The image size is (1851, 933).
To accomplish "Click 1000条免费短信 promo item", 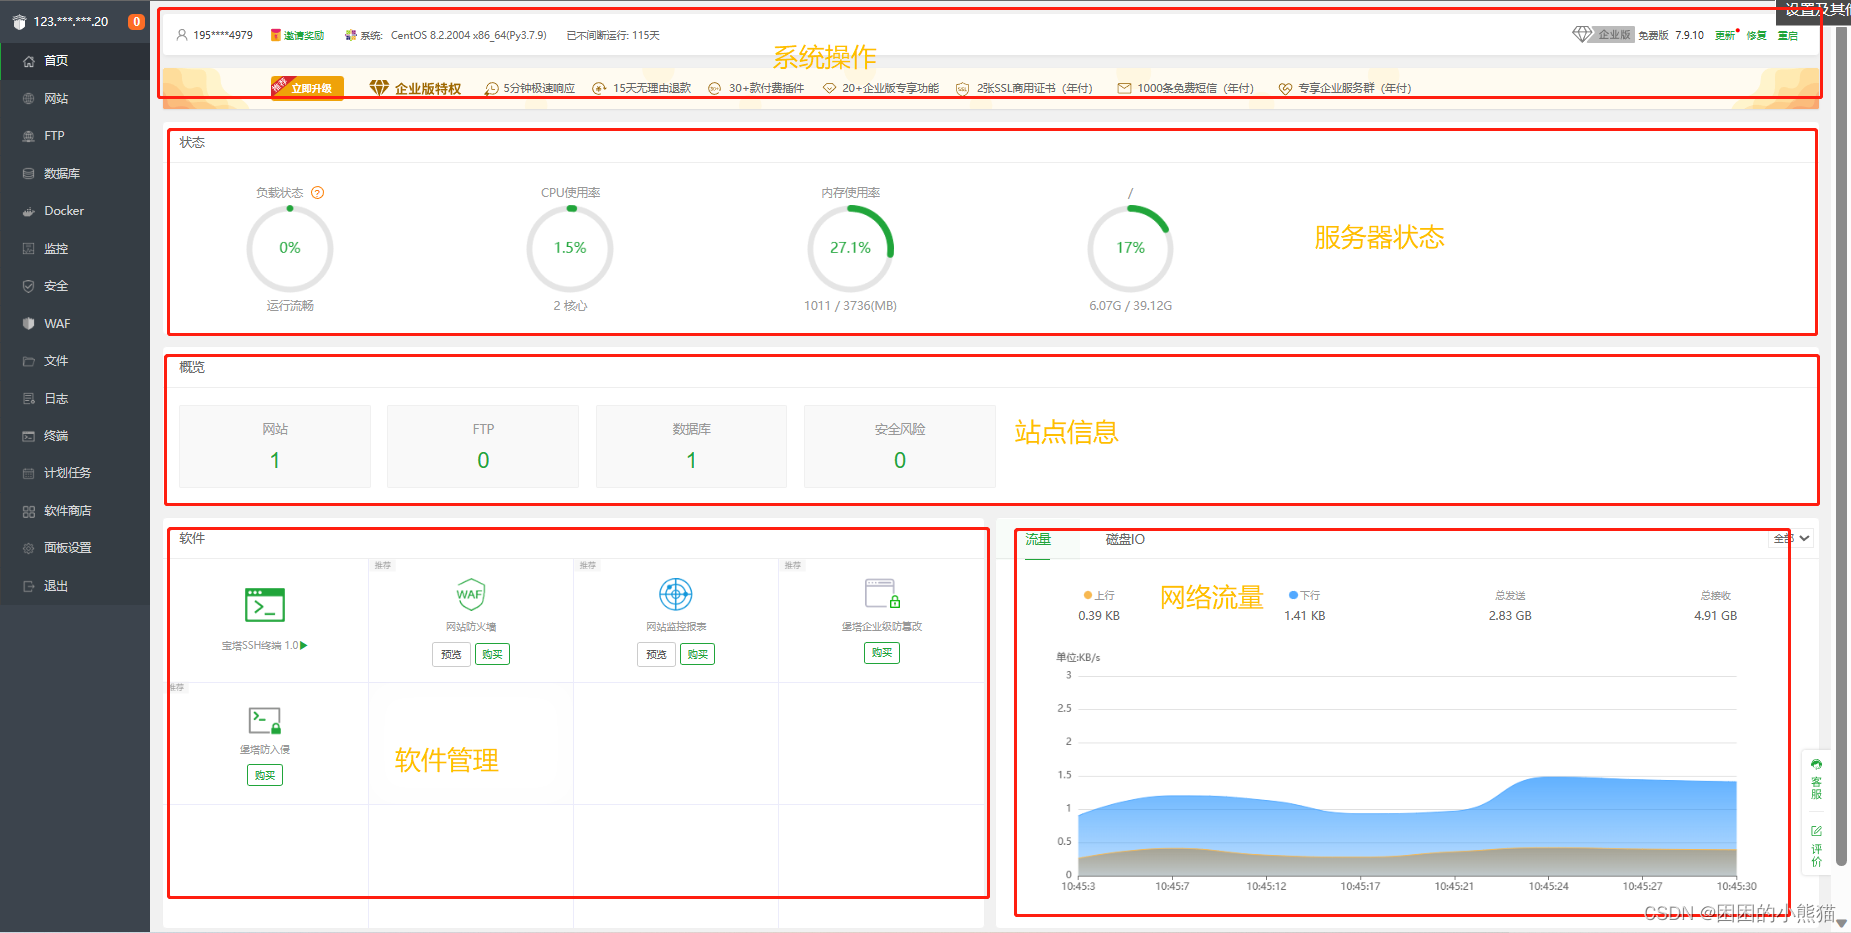I will click(1186, 88).
